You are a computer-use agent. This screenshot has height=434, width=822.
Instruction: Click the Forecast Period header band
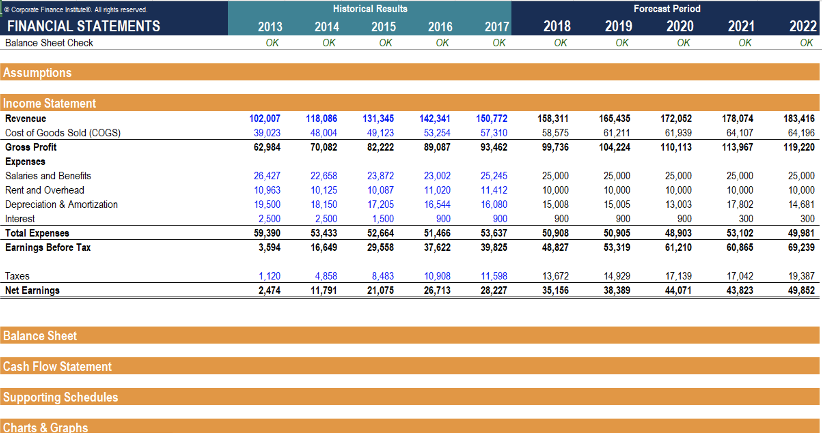[x=667, y=8]
